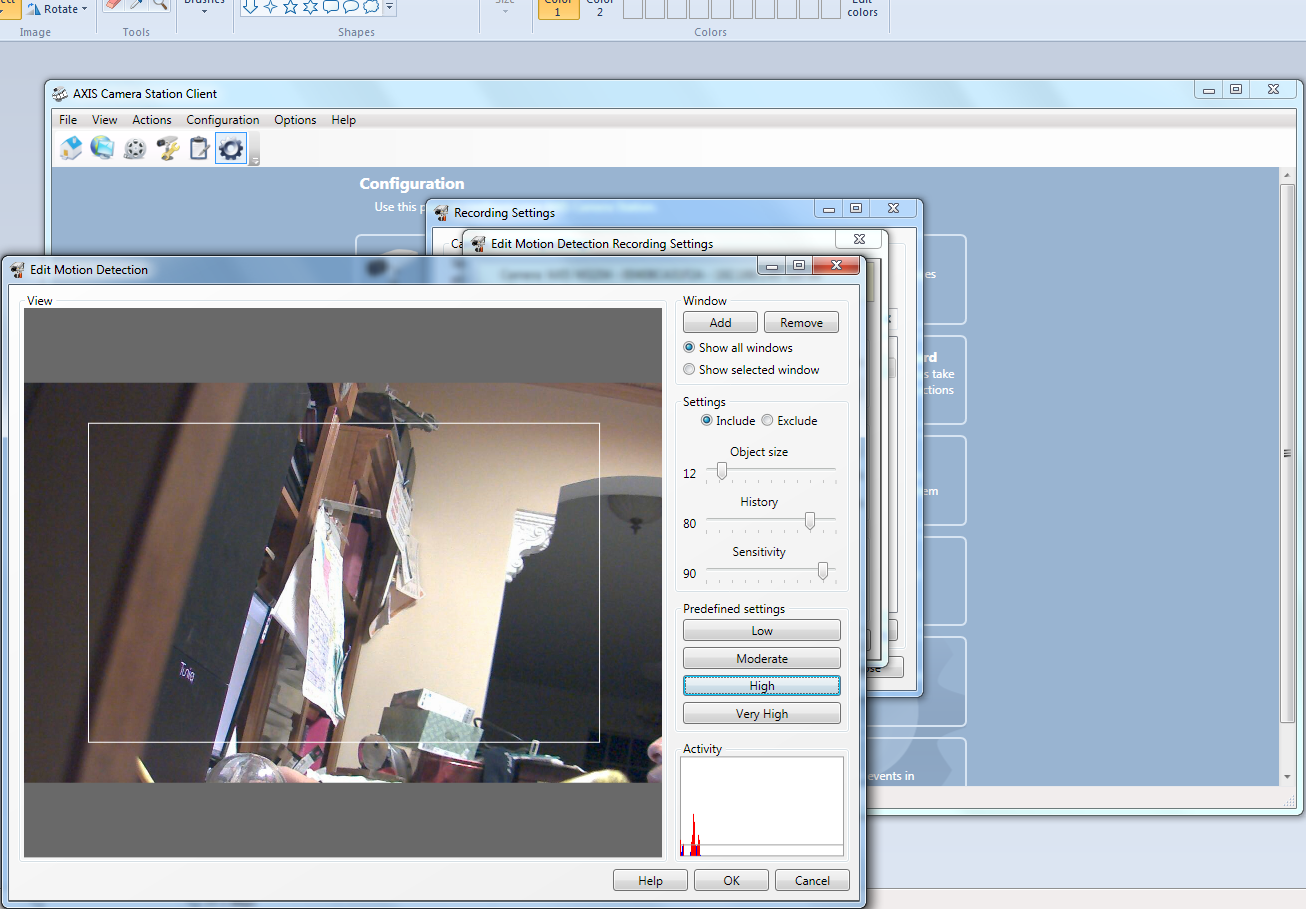Choose the Include setting
This screenshot has width=1306, height=909.
coord(728,421)
